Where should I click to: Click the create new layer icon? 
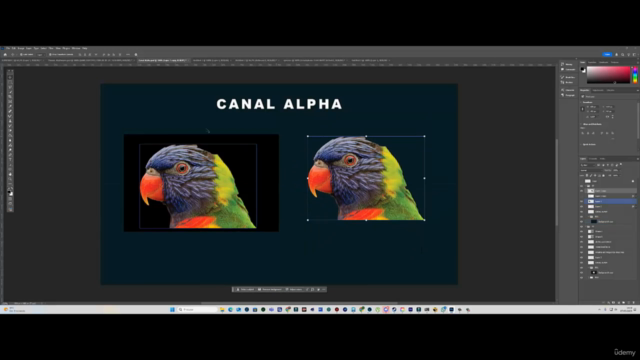pos(629,302)
